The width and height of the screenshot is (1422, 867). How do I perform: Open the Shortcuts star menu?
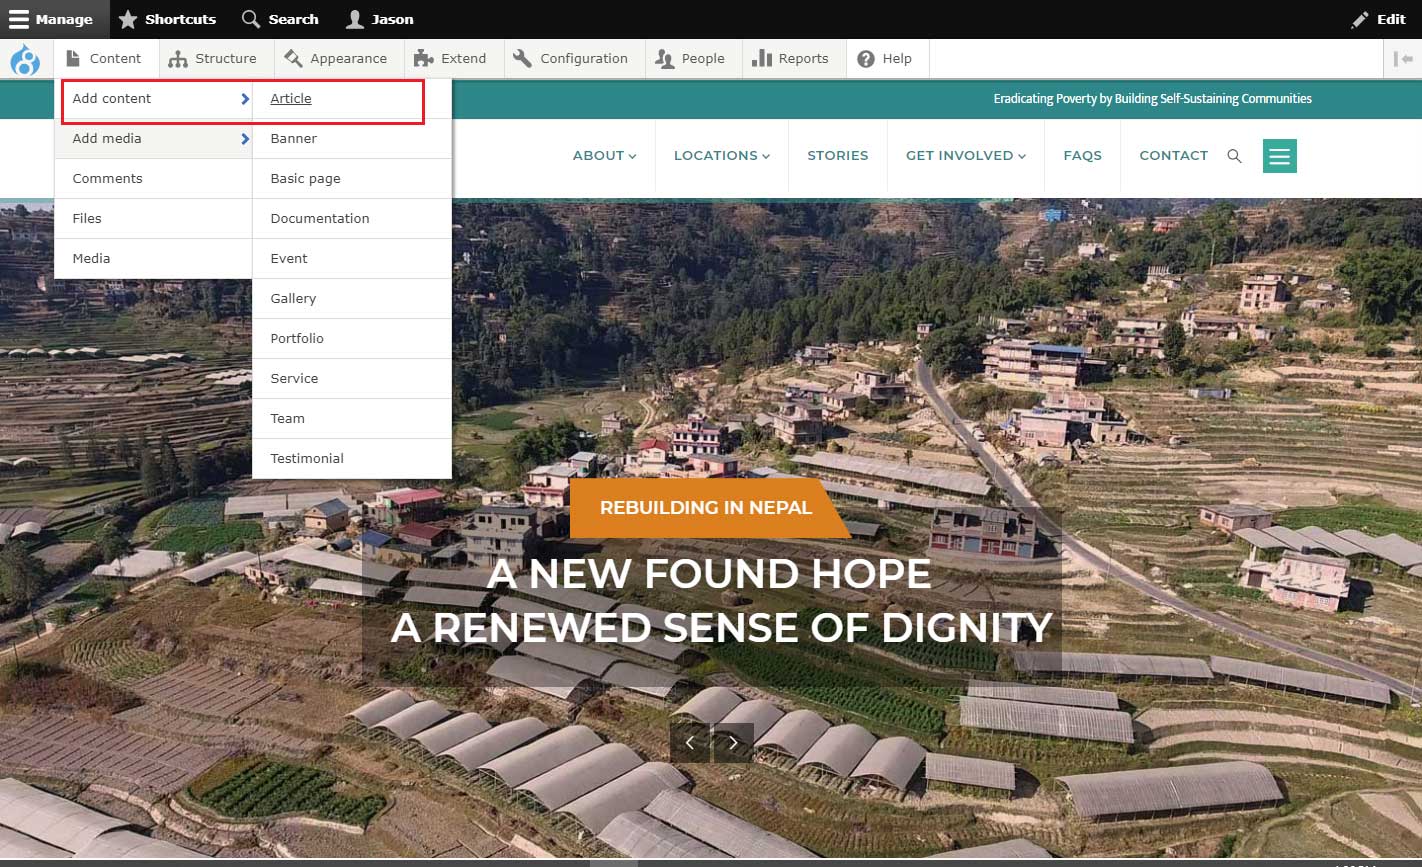167,19
